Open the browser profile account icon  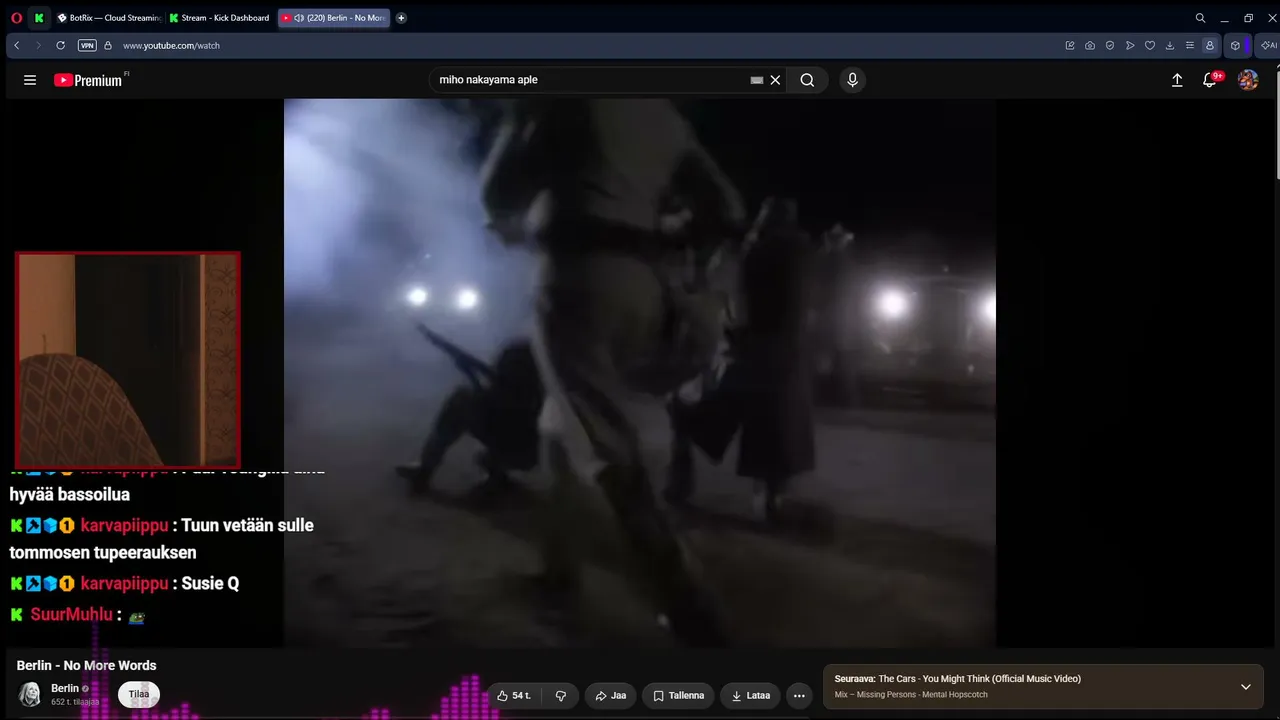pos(1210,45)
